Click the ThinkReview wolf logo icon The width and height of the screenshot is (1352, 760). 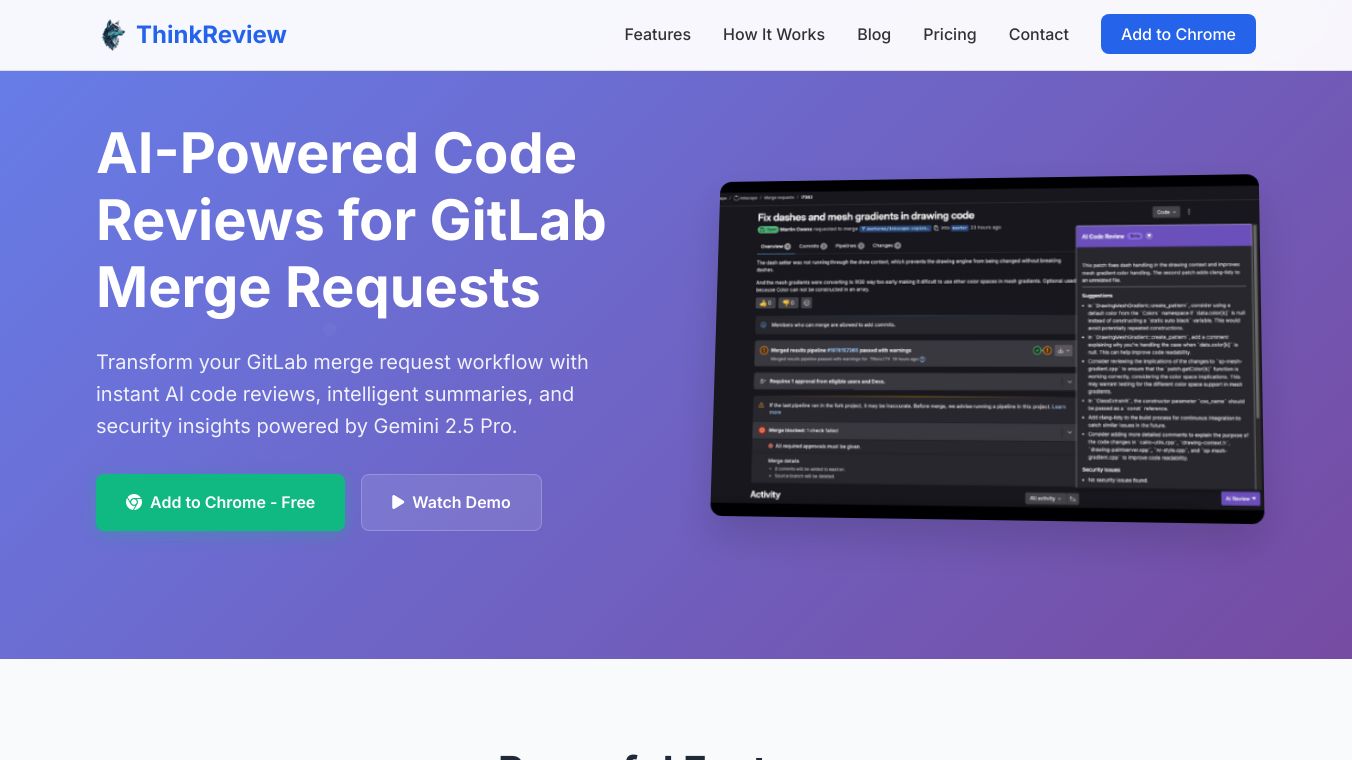113,35
